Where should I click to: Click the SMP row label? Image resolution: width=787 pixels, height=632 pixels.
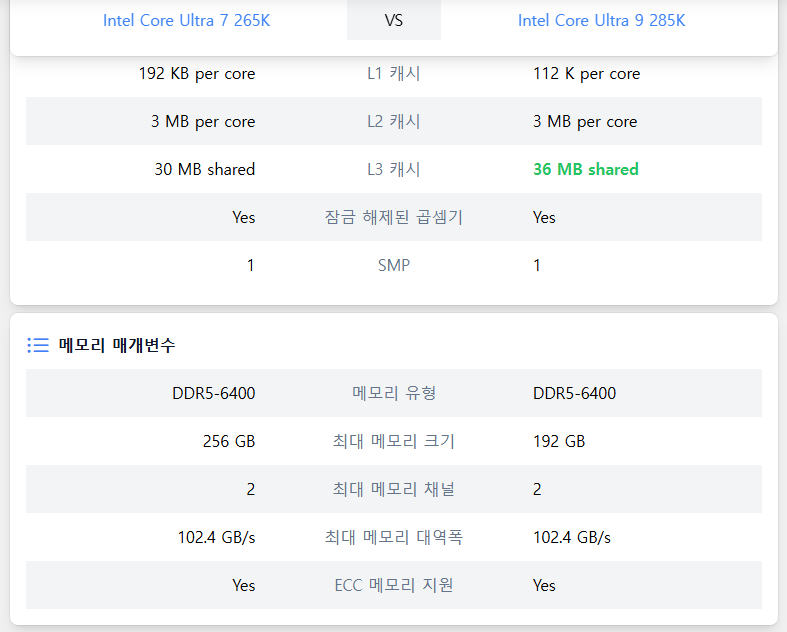(394, 265)
